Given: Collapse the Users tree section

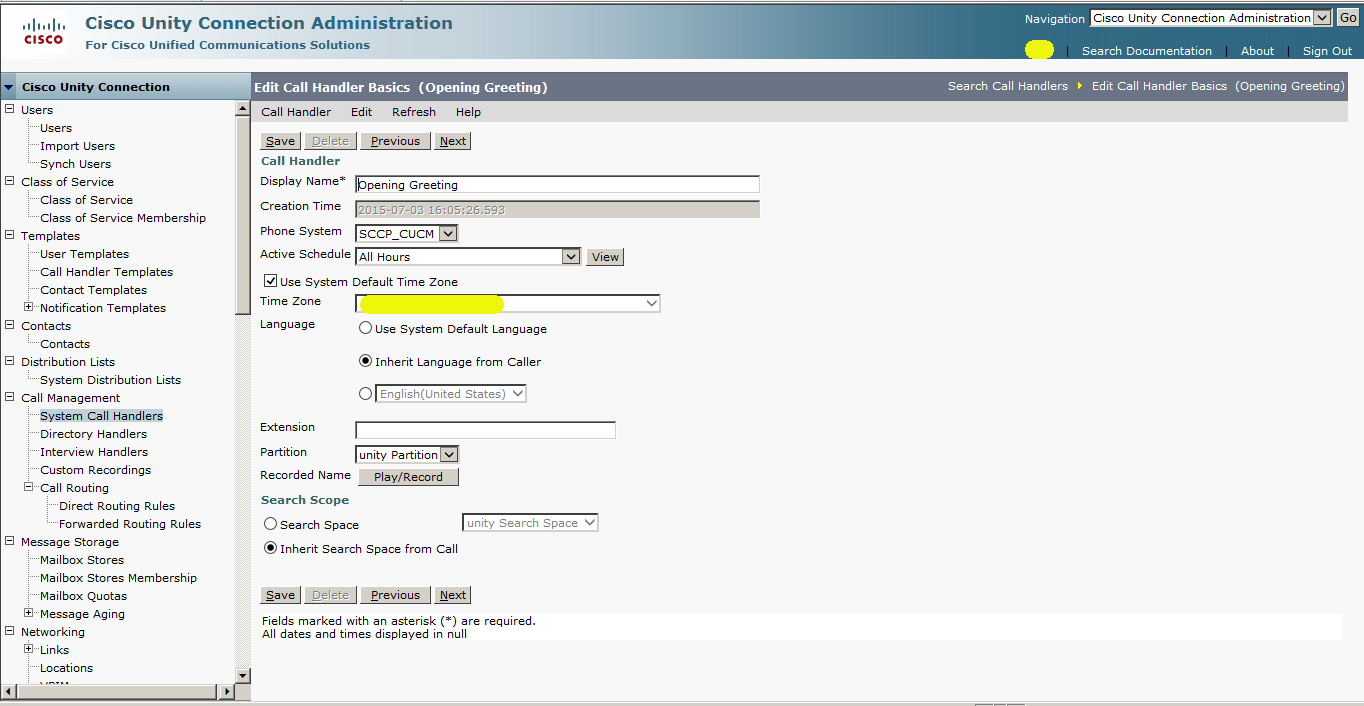Looking at the screenshot, I should pyautogui.click(x=8, y=109).
